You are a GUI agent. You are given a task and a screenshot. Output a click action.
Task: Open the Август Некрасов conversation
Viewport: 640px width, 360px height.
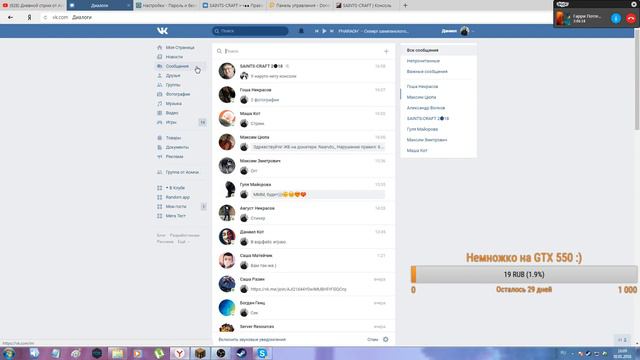(x=303, y=213)
